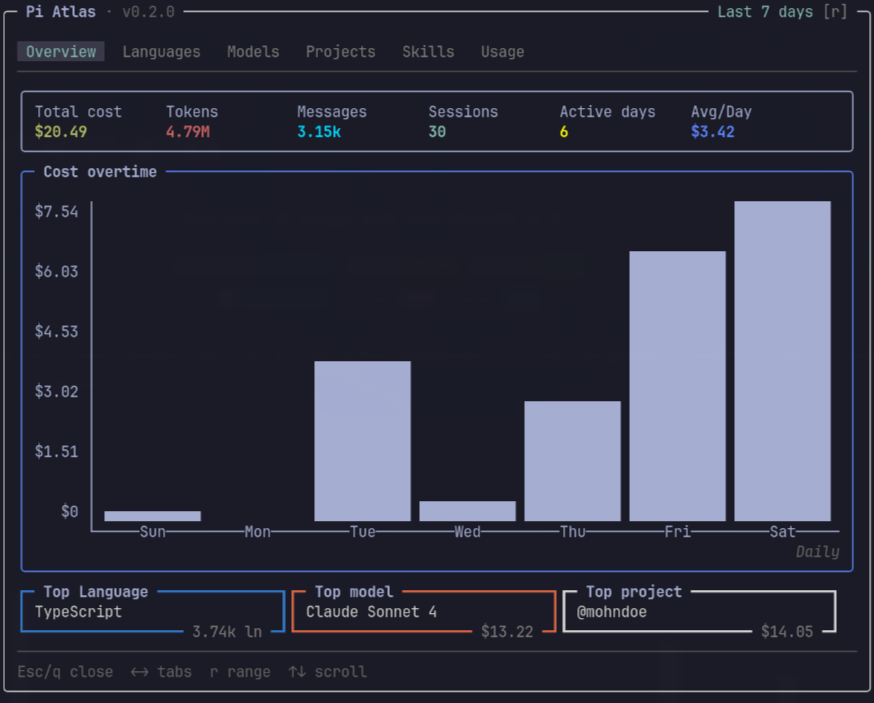The width and height of the screenshot is (874, 703).
Task: Open the Languages tab
Action: 161,52
